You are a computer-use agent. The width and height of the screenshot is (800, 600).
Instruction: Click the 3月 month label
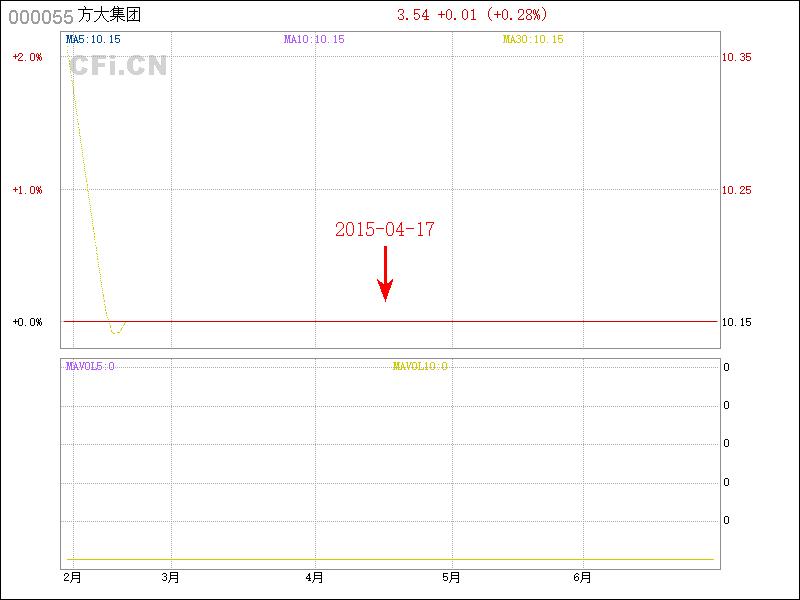point(170,578)
